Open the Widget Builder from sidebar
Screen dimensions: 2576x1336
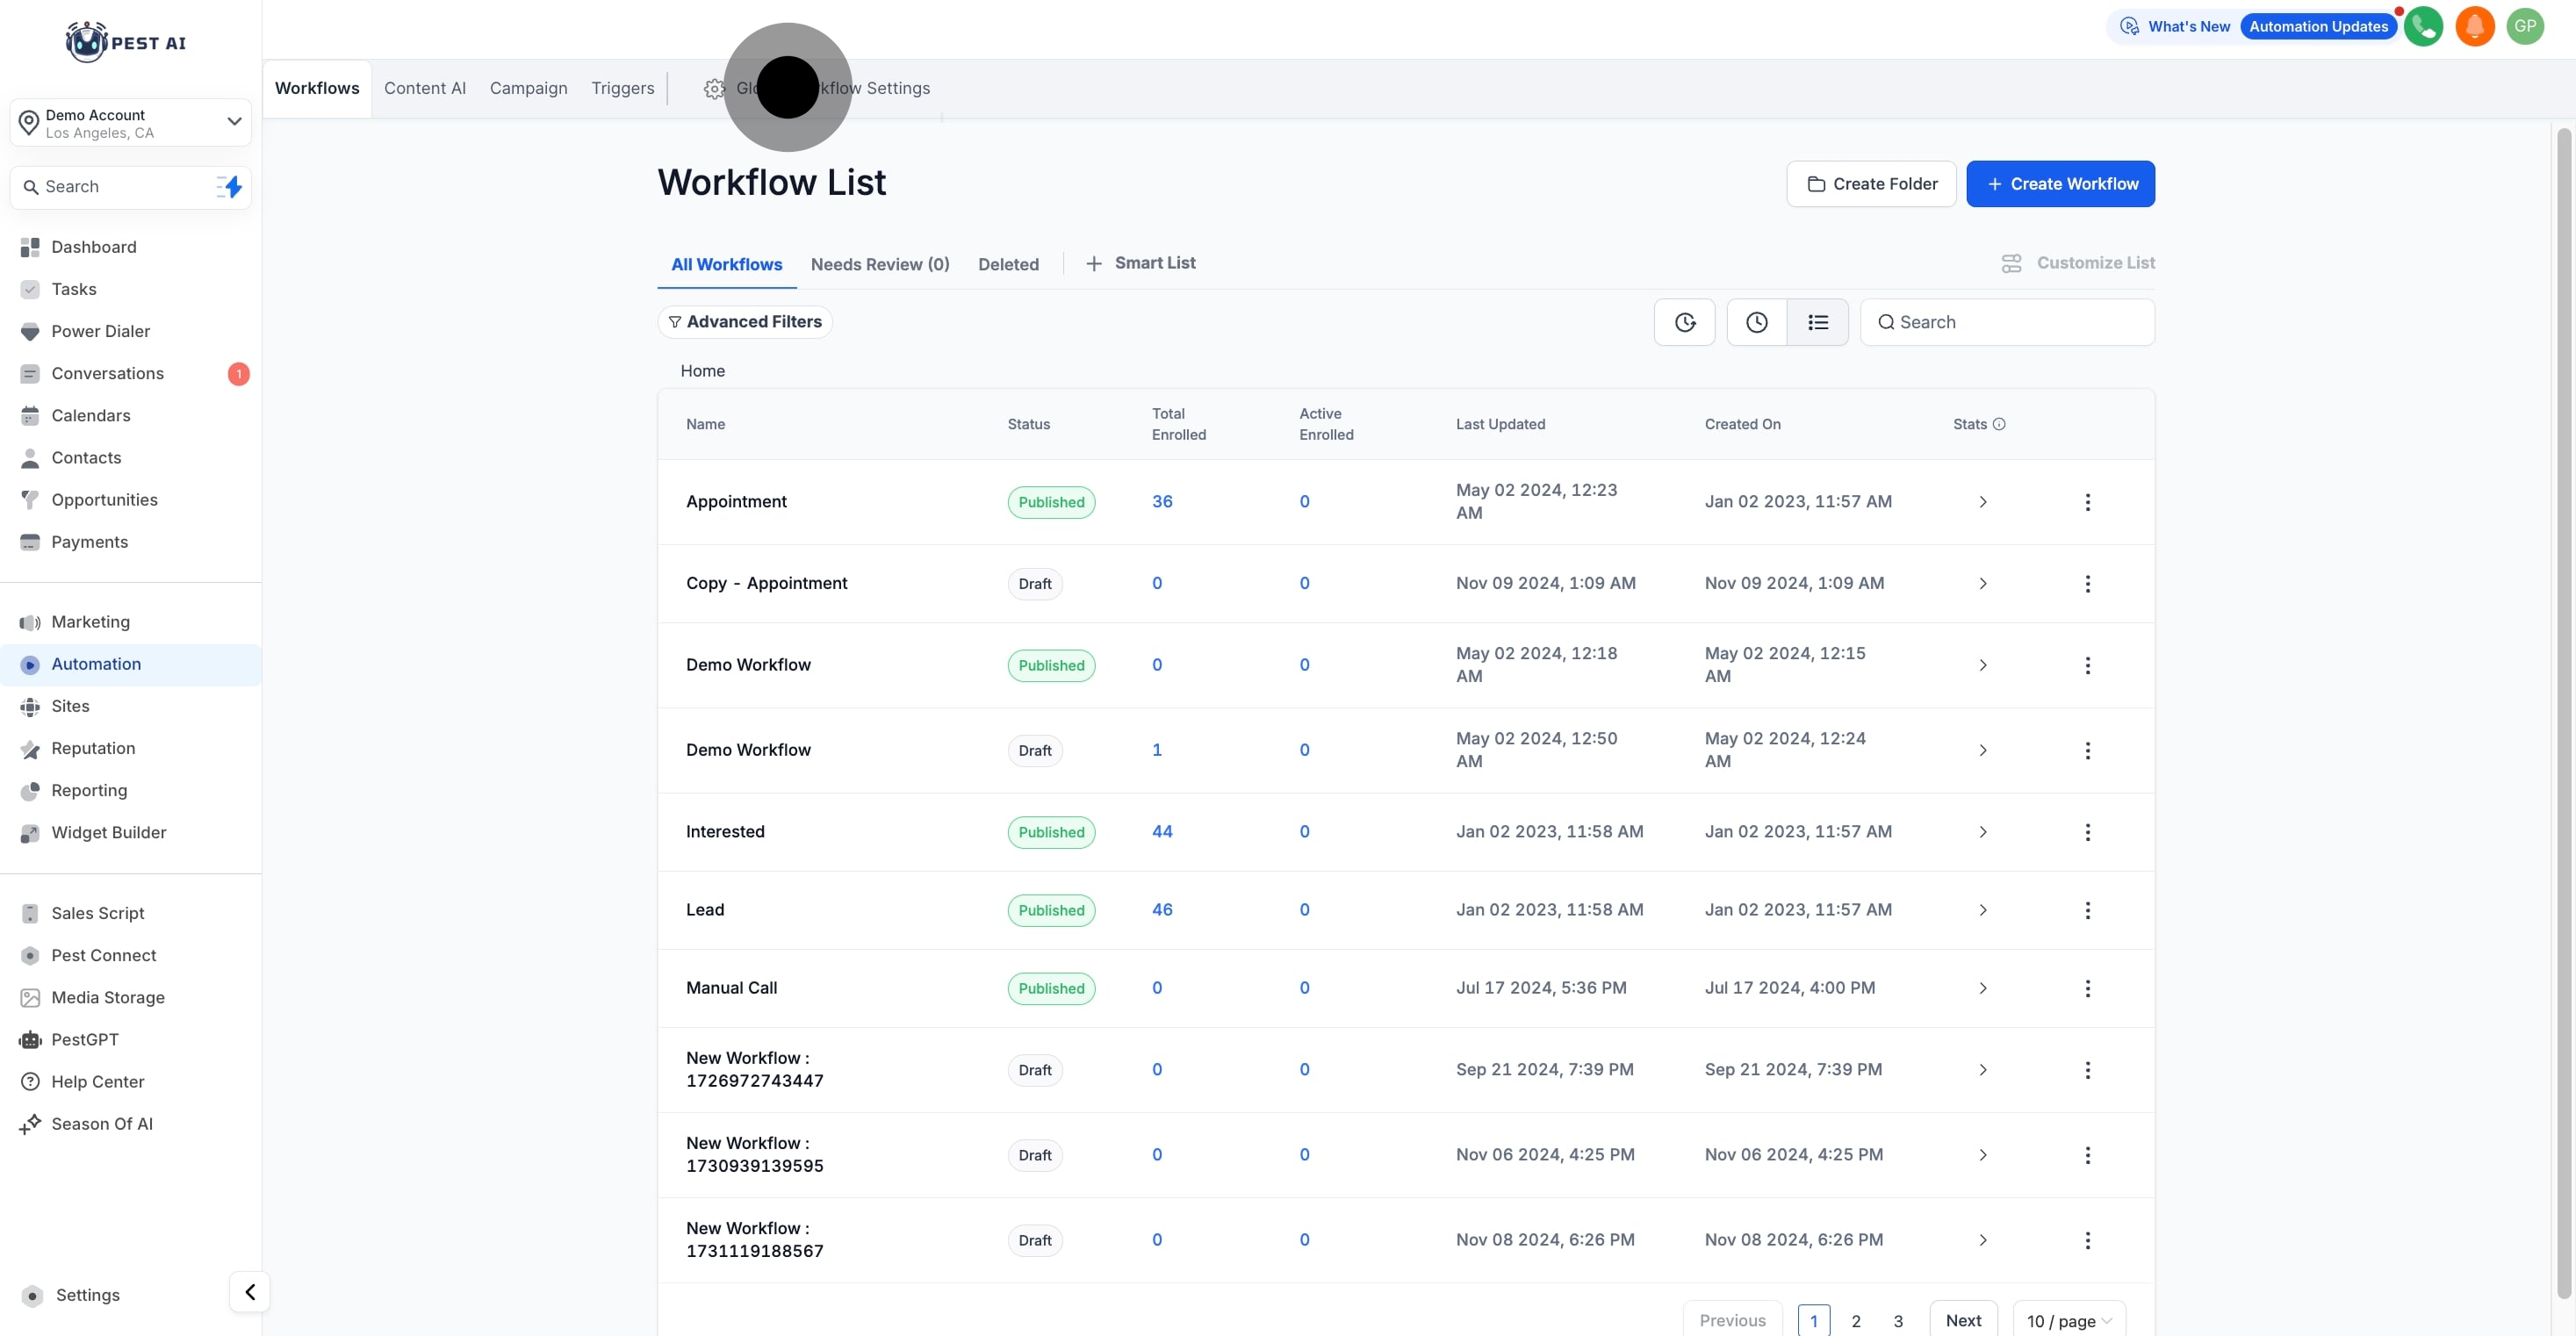(x=108, y=832)
